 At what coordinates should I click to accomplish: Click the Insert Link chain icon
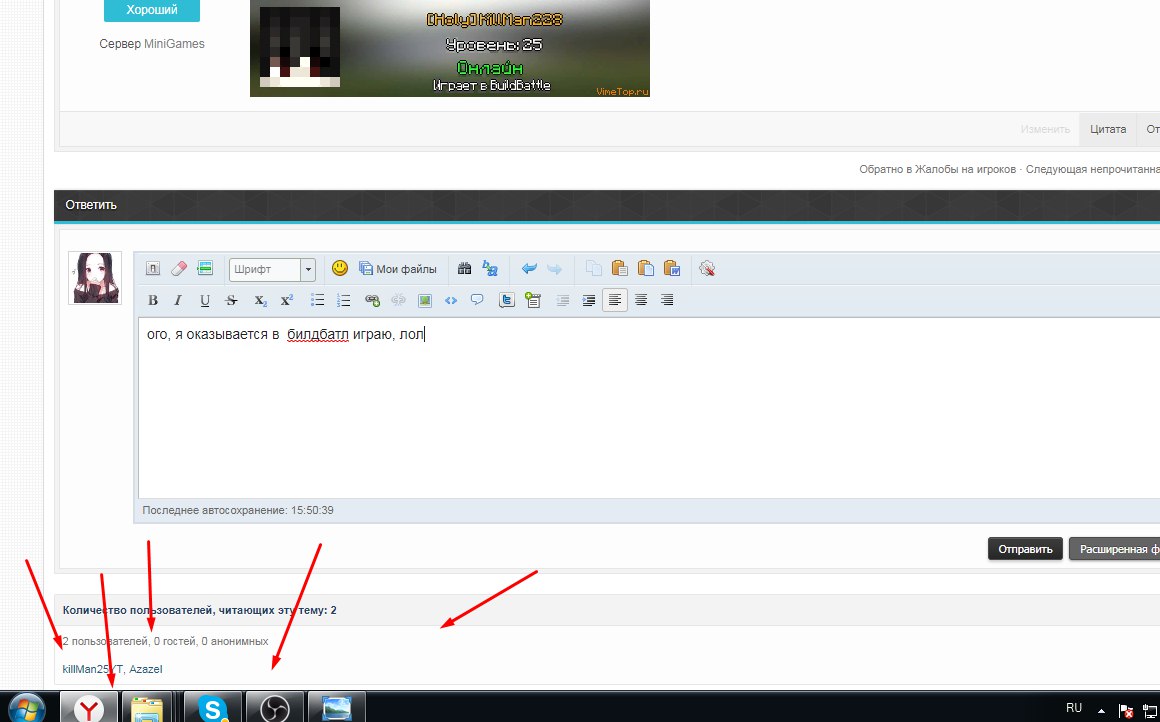point(372,300)
